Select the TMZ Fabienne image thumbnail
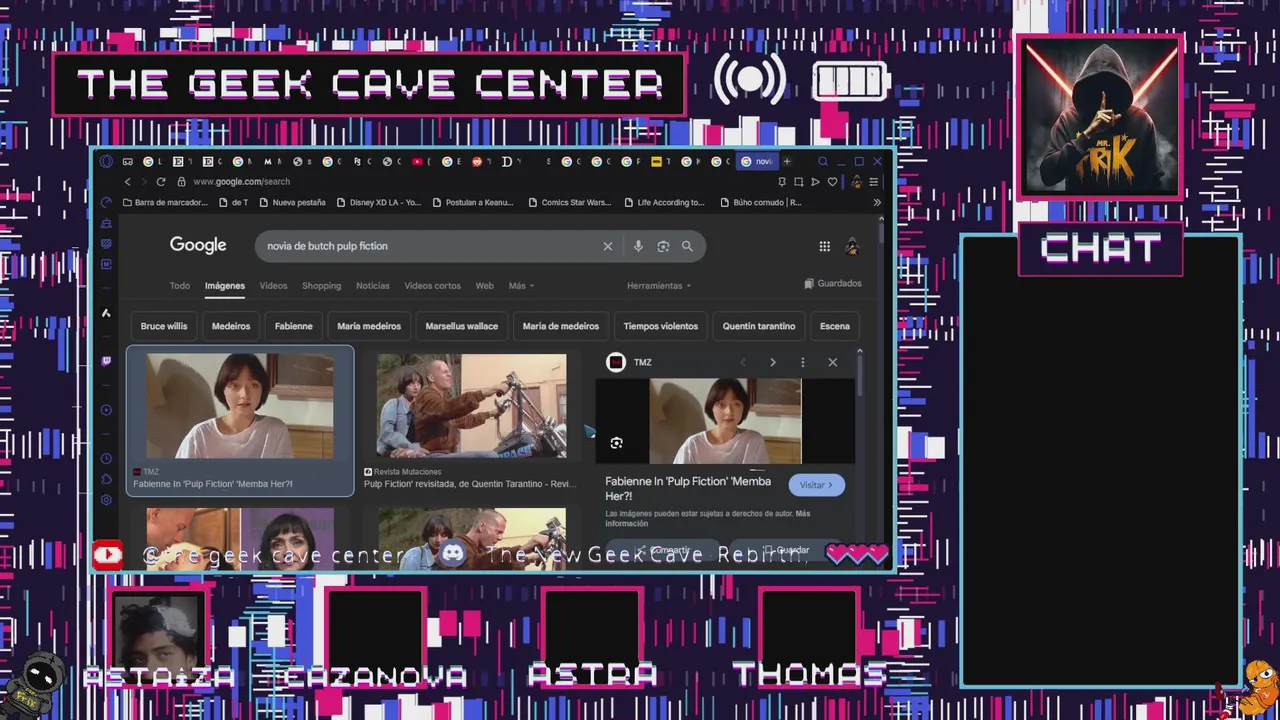This screenshot has height=720, width=1280. (240, 405)
